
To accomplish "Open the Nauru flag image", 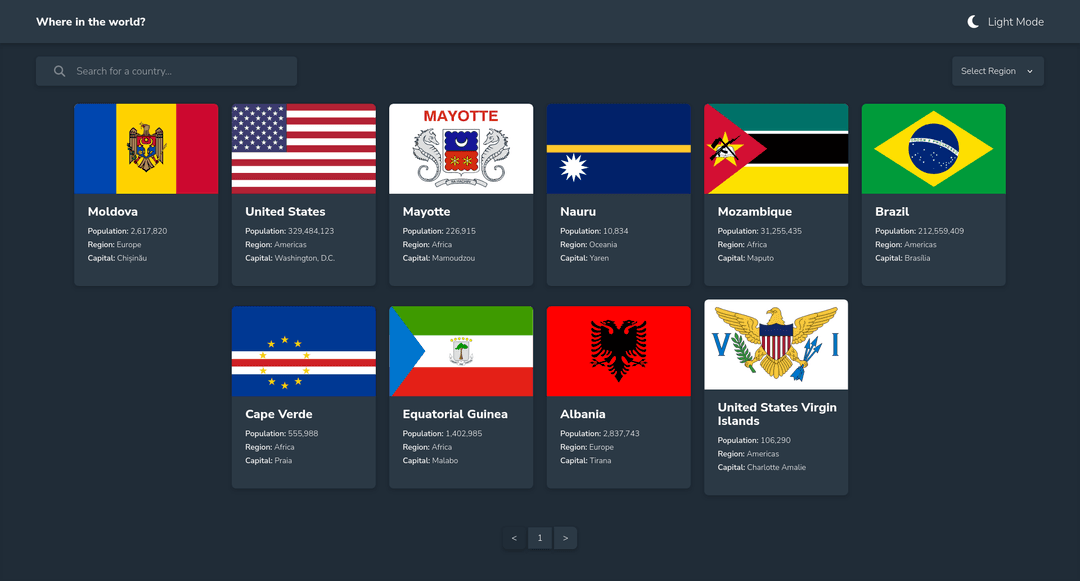I will [x=619, y=149].
